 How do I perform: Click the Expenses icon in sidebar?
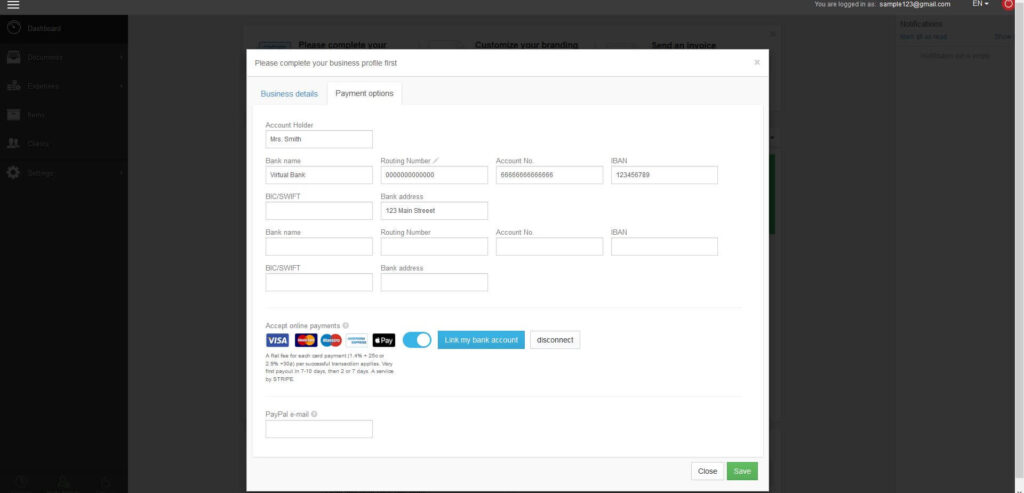pyautogui.click(x=14, y=86)
